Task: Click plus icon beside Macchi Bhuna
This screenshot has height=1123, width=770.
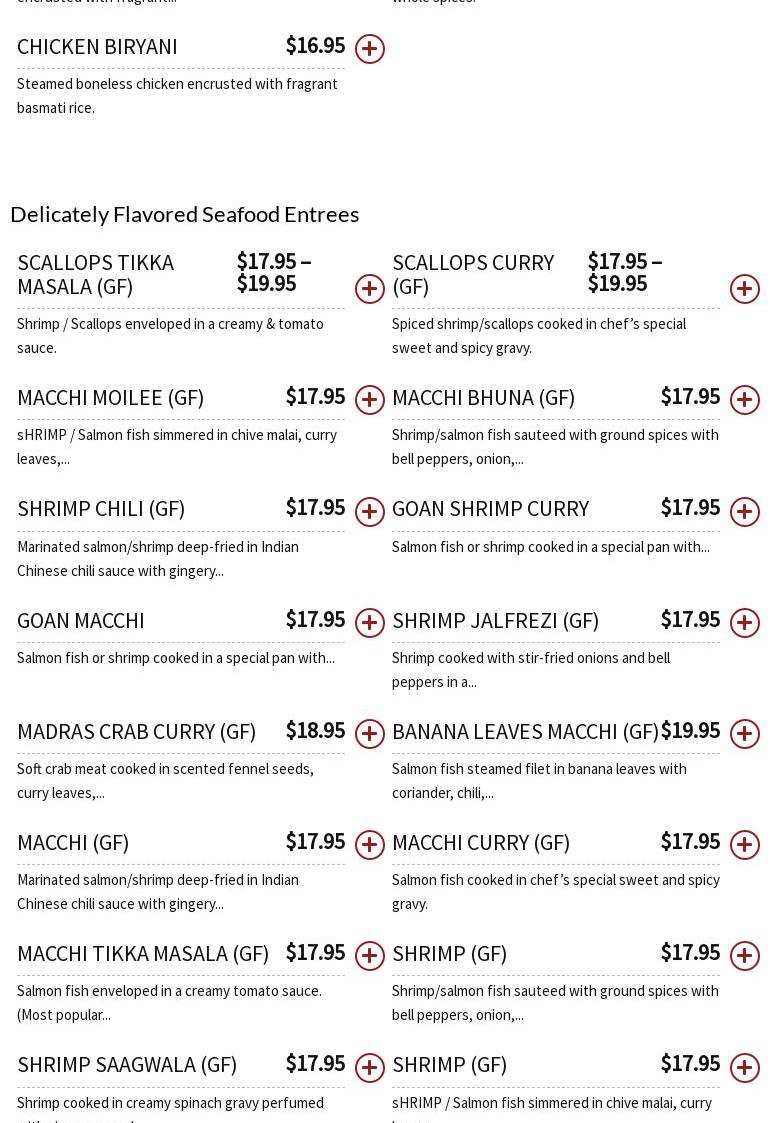Action: click(x=745, y=400)
